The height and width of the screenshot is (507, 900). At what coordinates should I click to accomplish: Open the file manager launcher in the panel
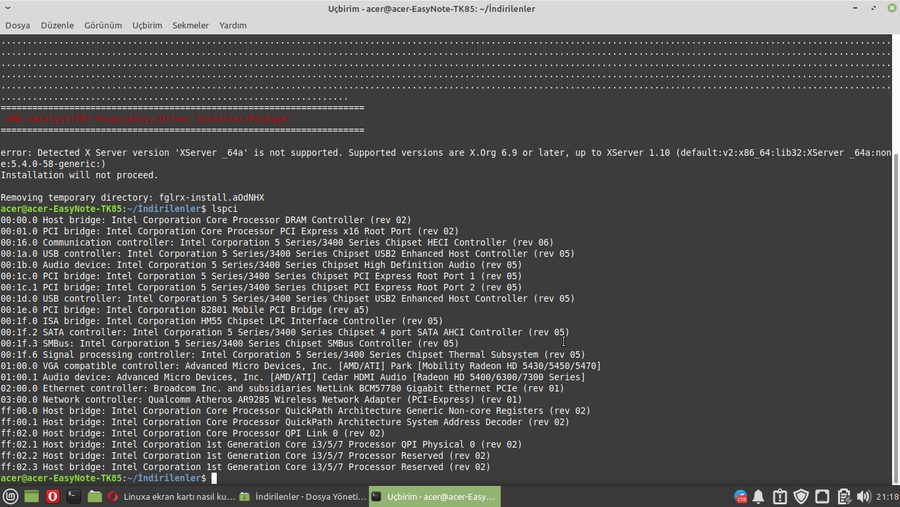[95, 497]
